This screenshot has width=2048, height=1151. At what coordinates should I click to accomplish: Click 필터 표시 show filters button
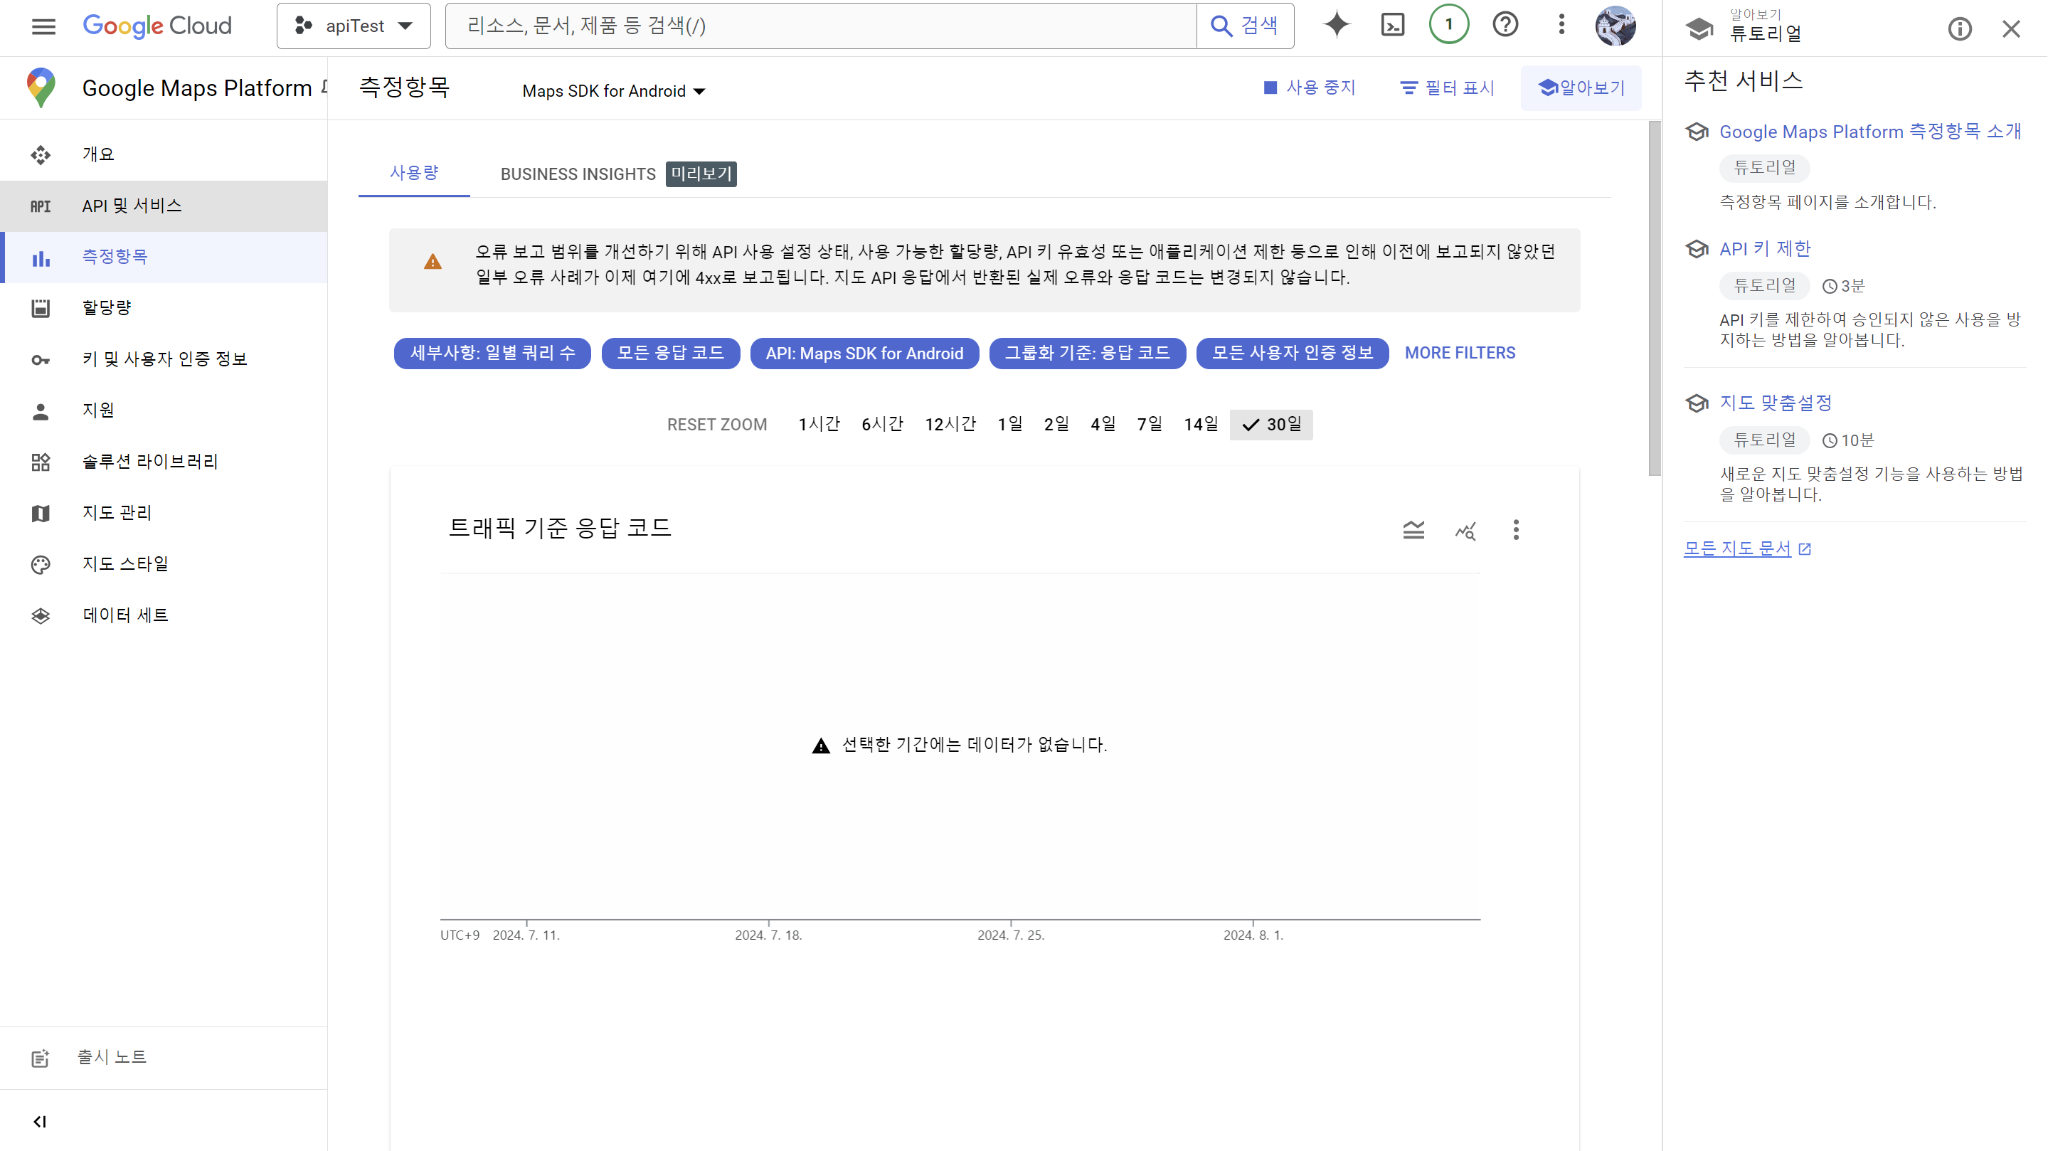[1447, 88]
